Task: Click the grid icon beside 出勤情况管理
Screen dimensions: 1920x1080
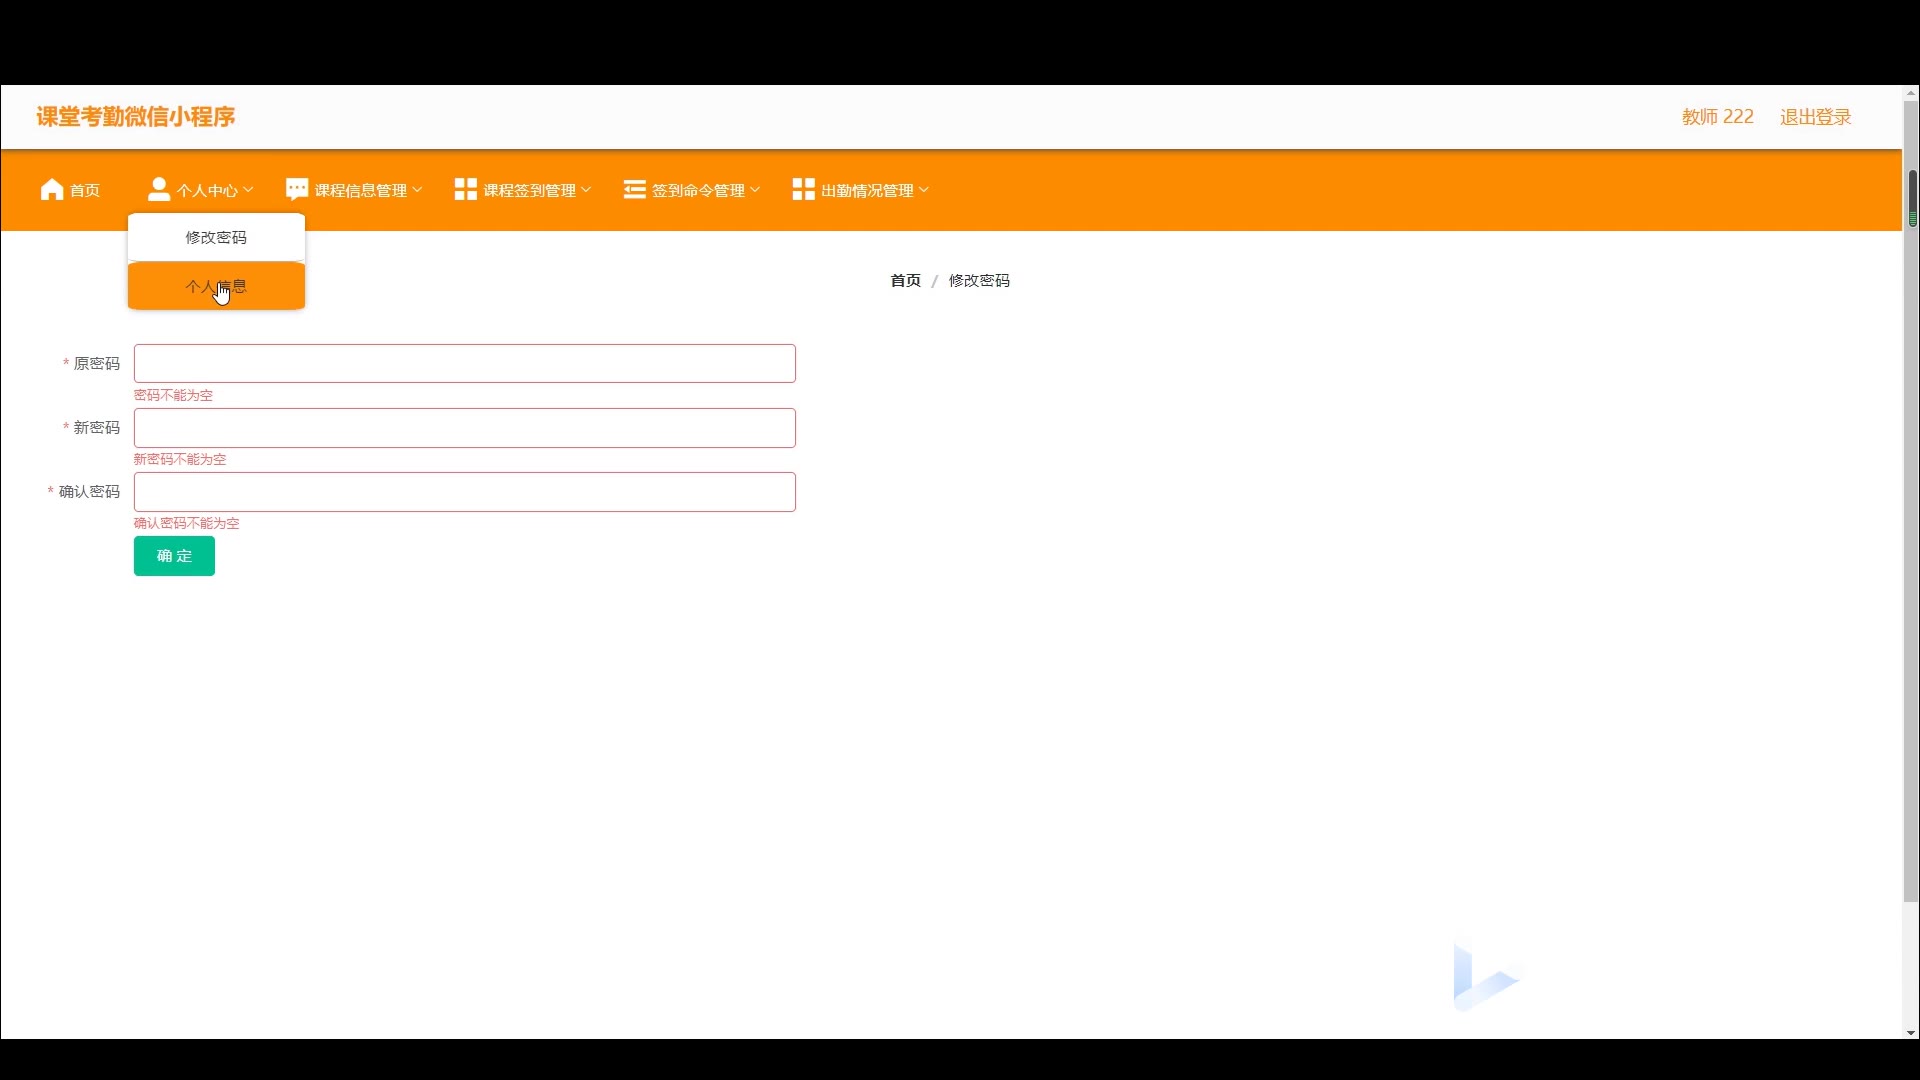Action: coord(803,190)
